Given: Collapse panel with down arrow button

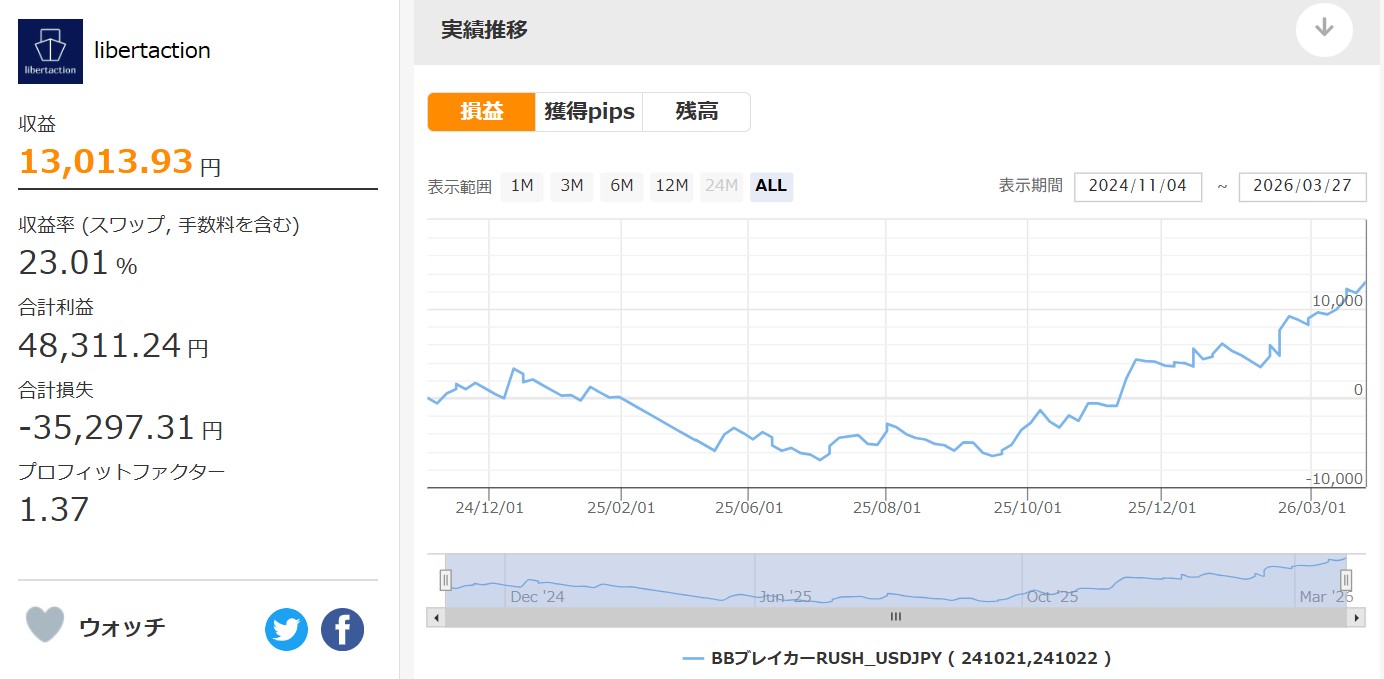Looking at the screenshot, I should tap(1324, 28).
